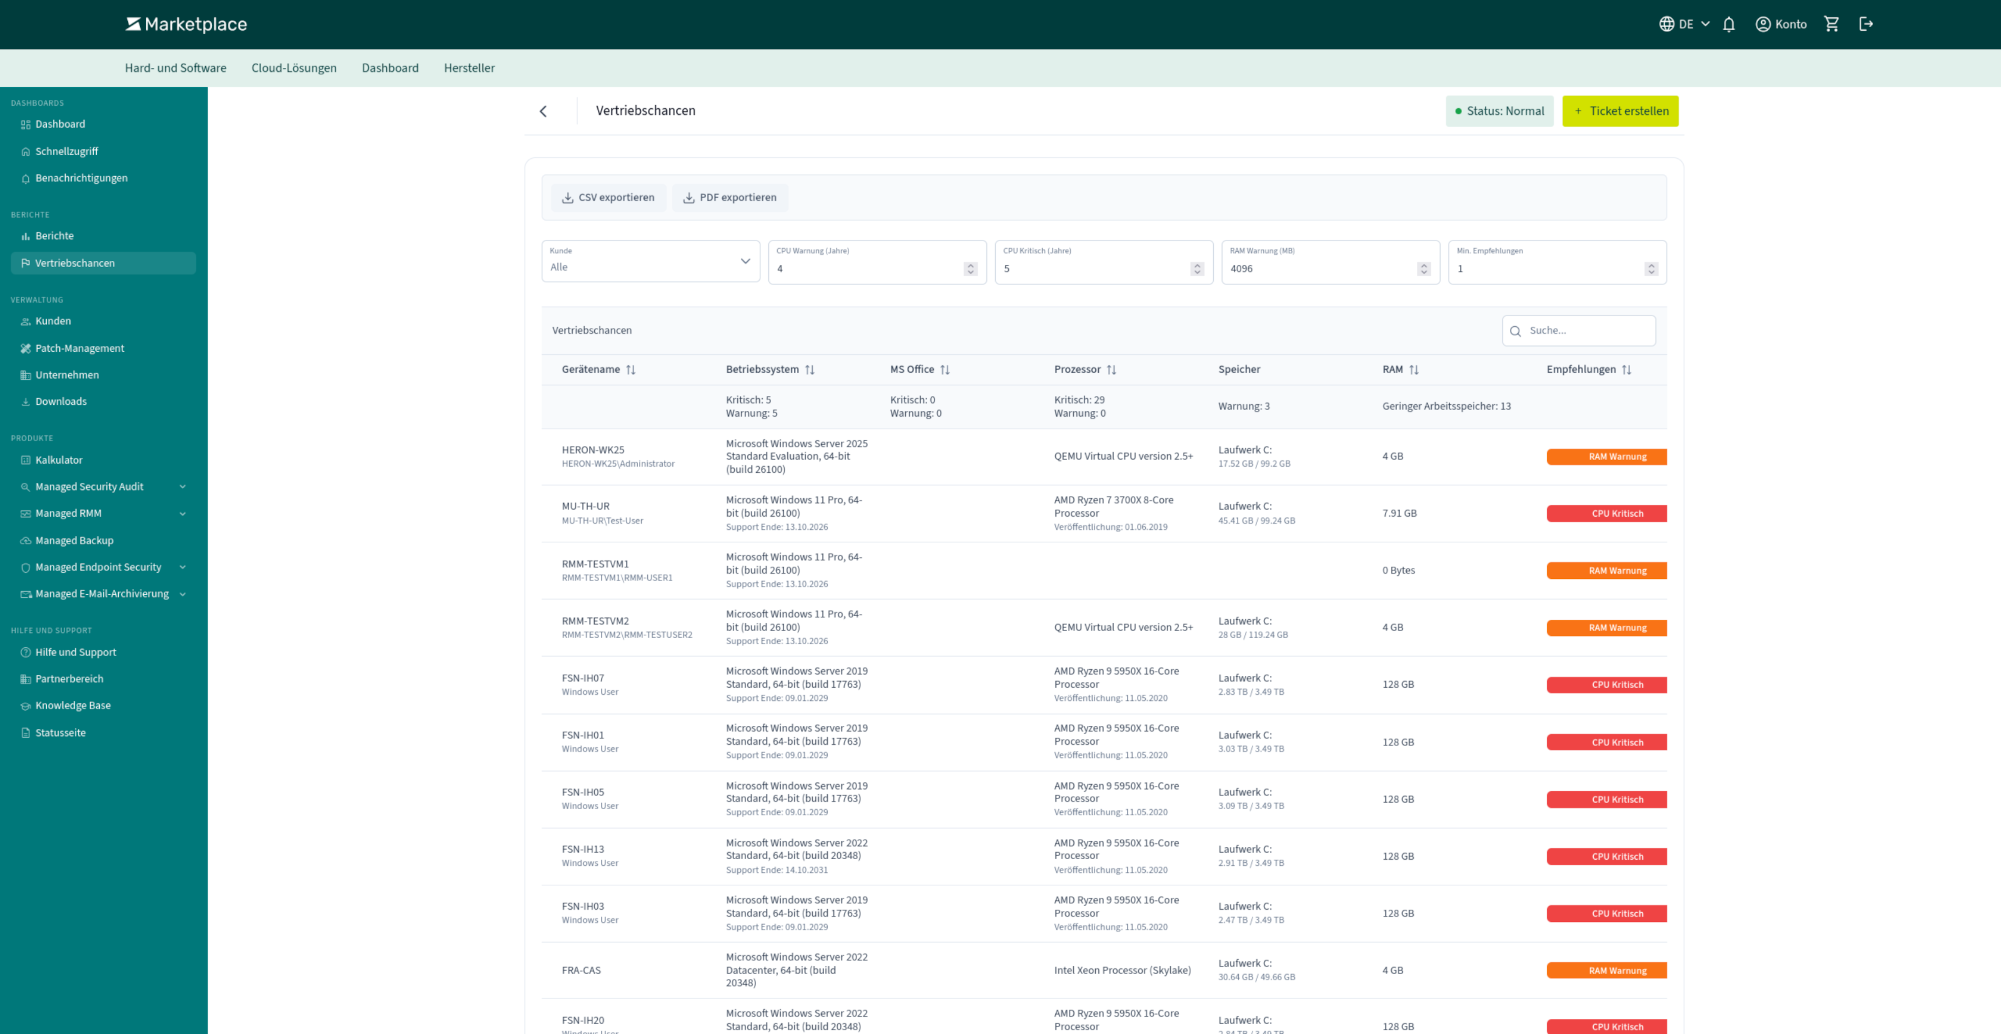This screenshot has width=2001, height=1034.
Task: Click the logout icon in header
Action: [1866, 24]
